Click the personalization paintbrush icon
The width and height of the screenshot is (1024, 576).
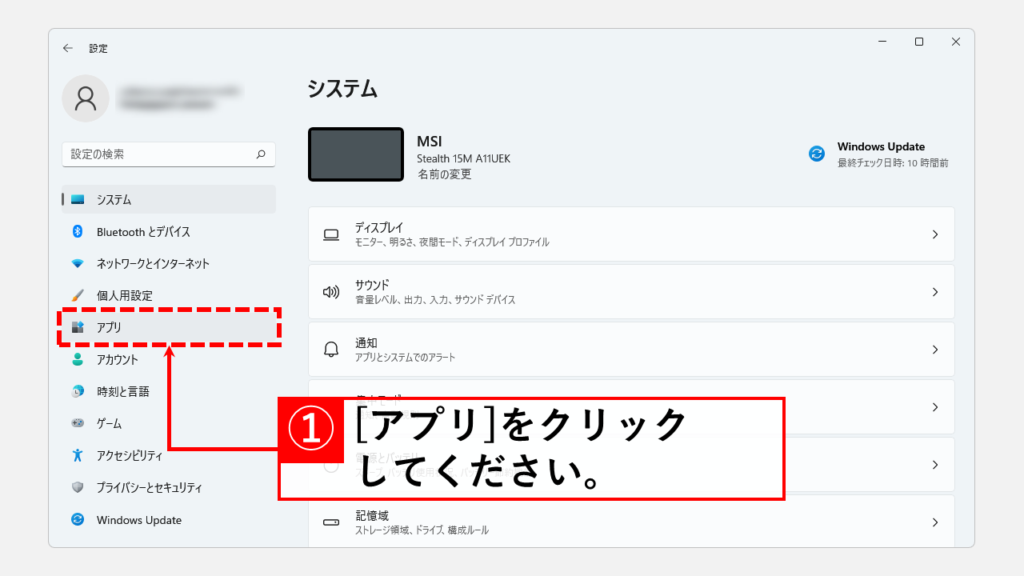coord(78,295)
